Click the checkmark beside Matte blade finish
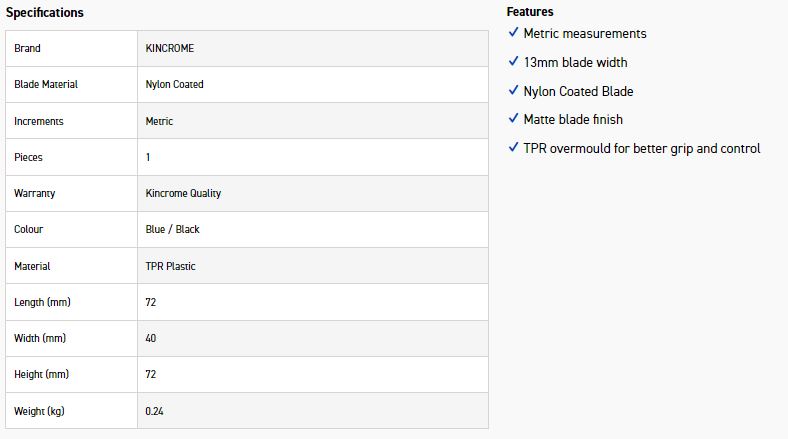Viewport: 788px width, 439px height. pyautogui.click(x=513, y=119)
